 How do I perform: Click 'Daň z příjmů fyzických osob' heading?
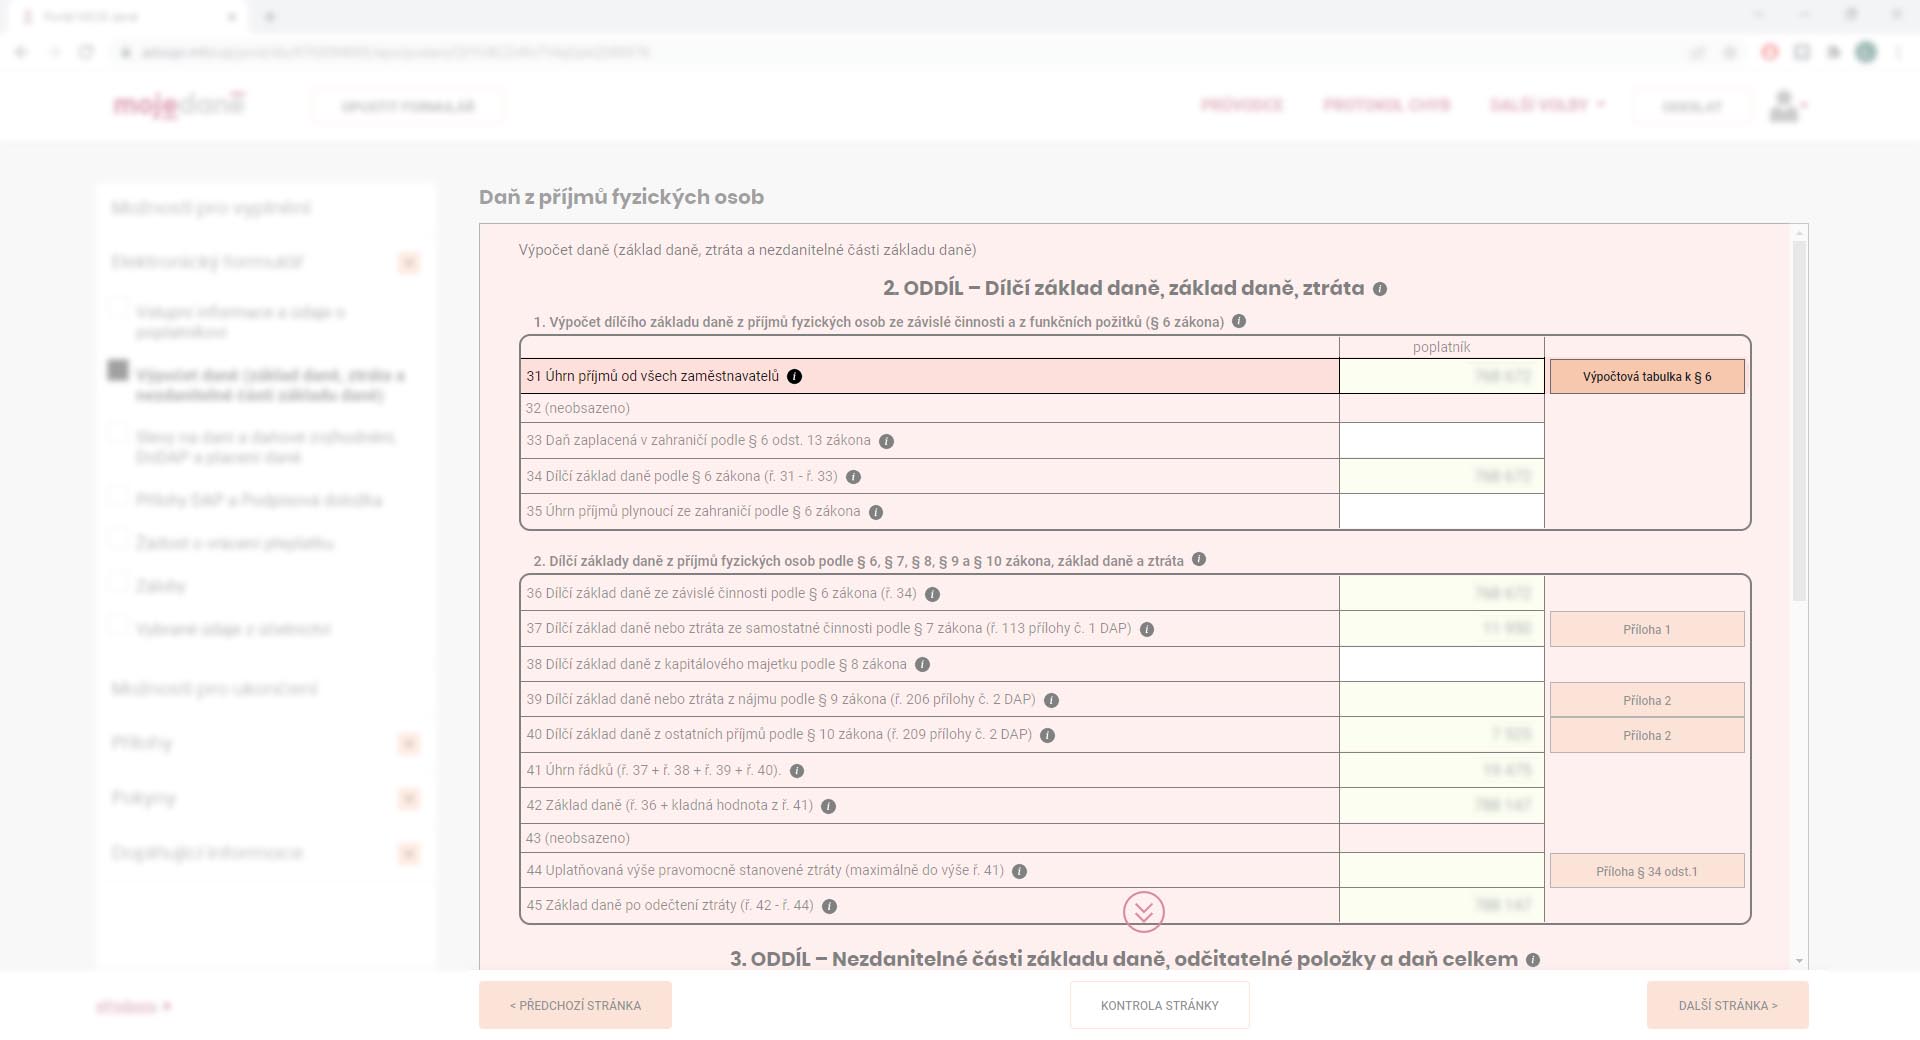point(621,197)
